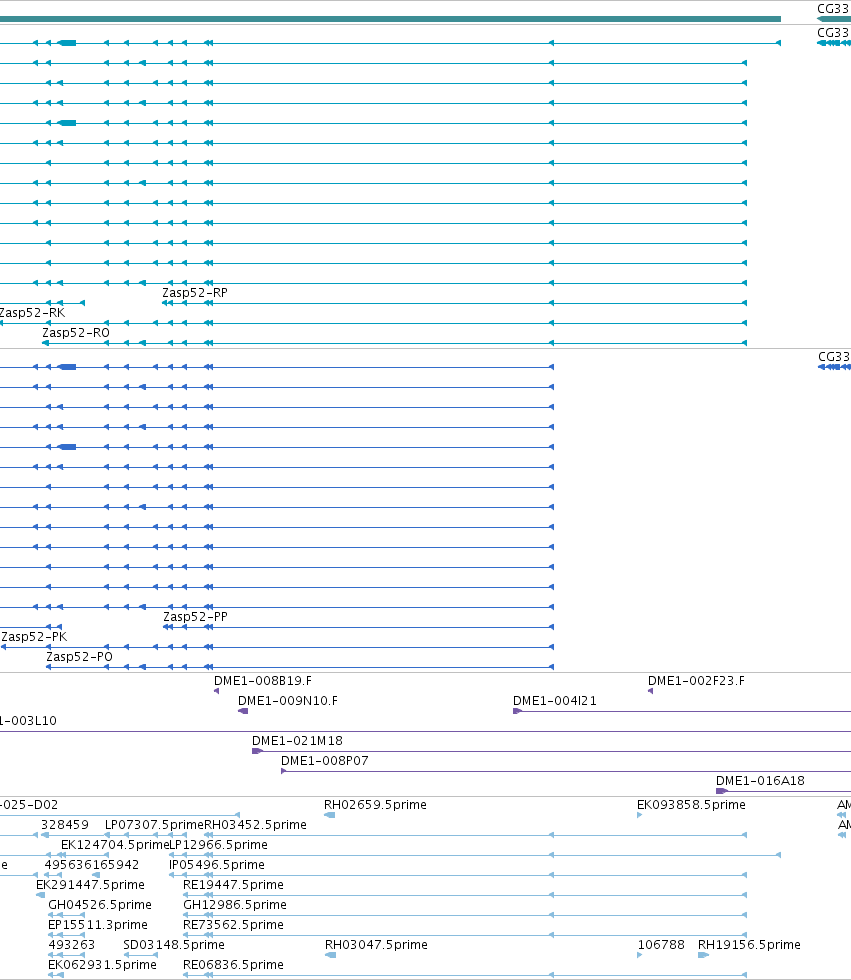Select the Zasp52-RP transcript label

(195, 292)
